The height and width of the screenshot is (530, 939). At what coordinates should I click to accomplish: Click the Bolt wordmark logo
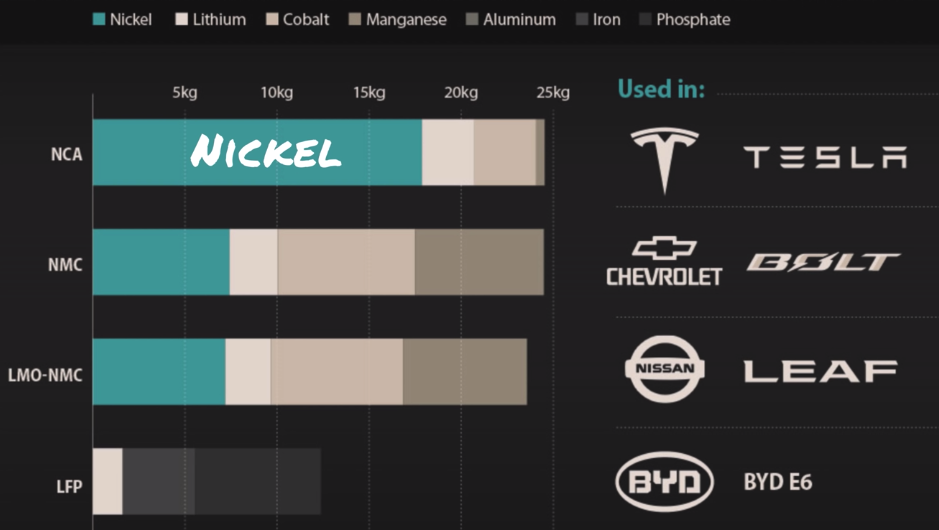click(x=823, y=262)
